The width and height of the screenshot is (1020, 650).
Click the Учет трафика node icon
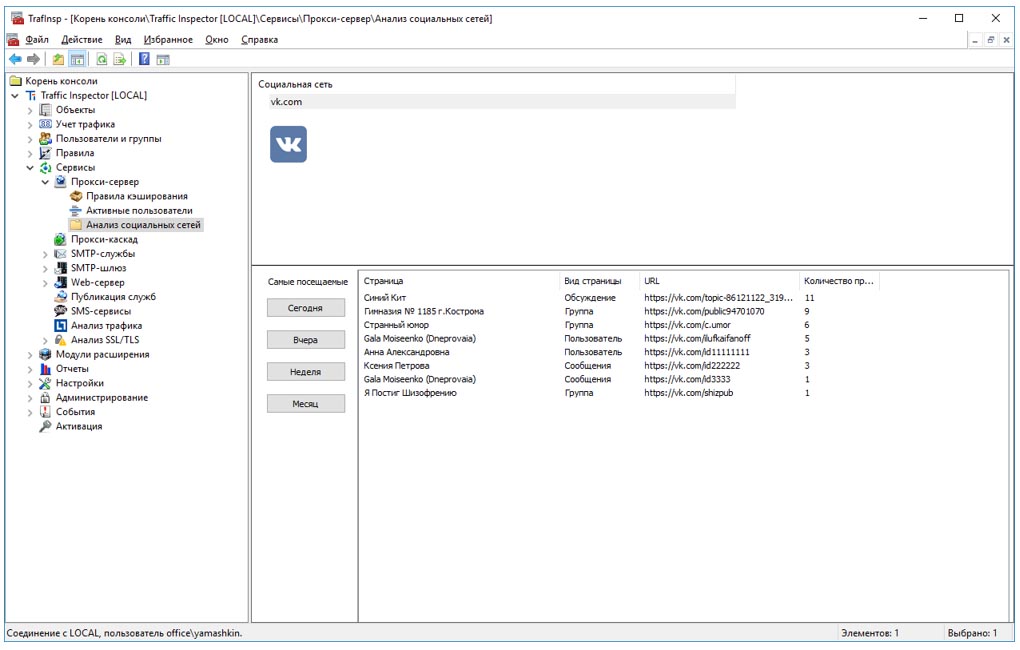click(x=46, y=124)
